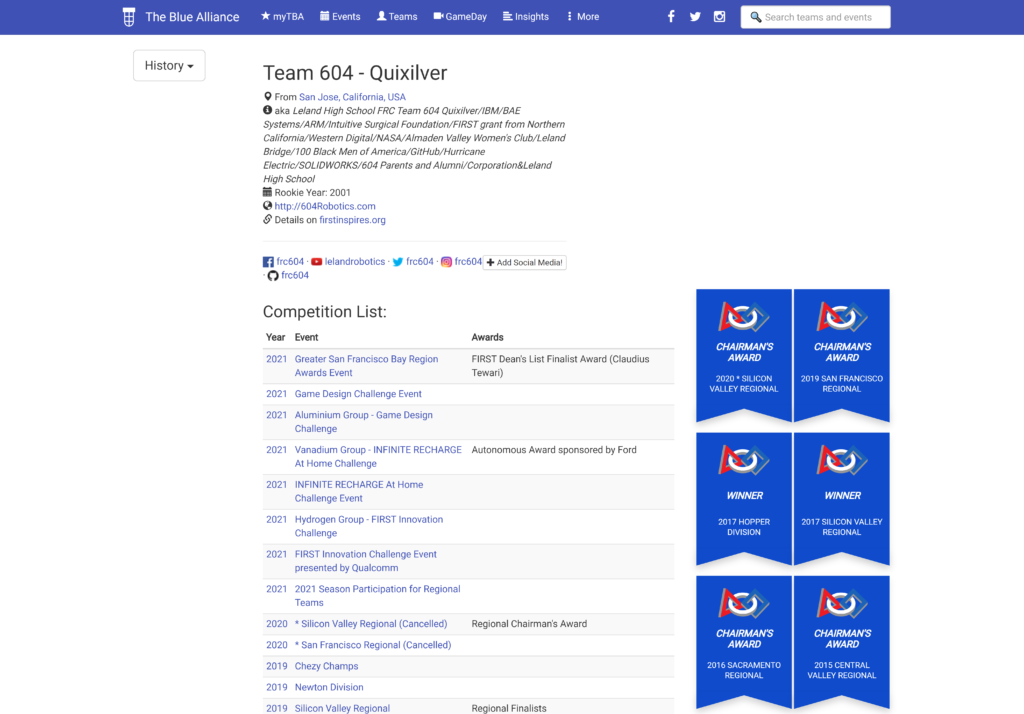Open Hydrogen Group - FIRST Innovation Challenge

pyautogui.click(x=368, y=526)
